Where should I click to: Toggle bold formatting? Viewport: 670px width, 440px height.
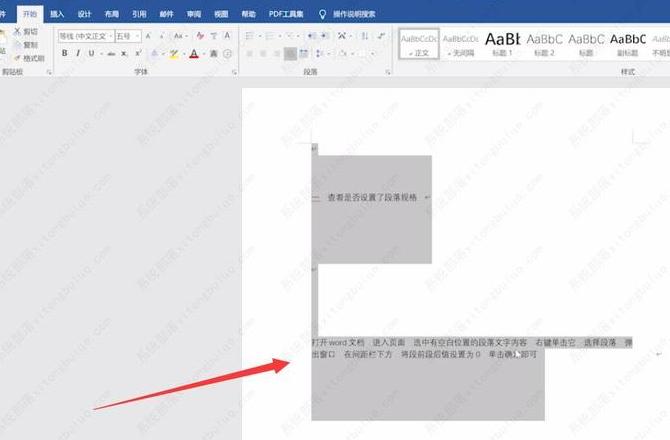[x=65, y=53]
